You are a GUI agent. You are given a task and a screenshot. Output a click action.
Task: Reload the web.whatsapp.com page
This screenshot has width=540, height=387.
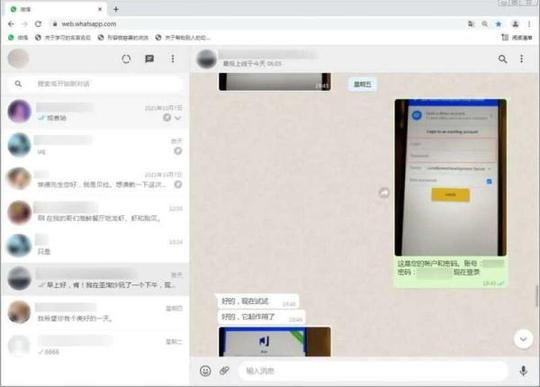(38, 24)
